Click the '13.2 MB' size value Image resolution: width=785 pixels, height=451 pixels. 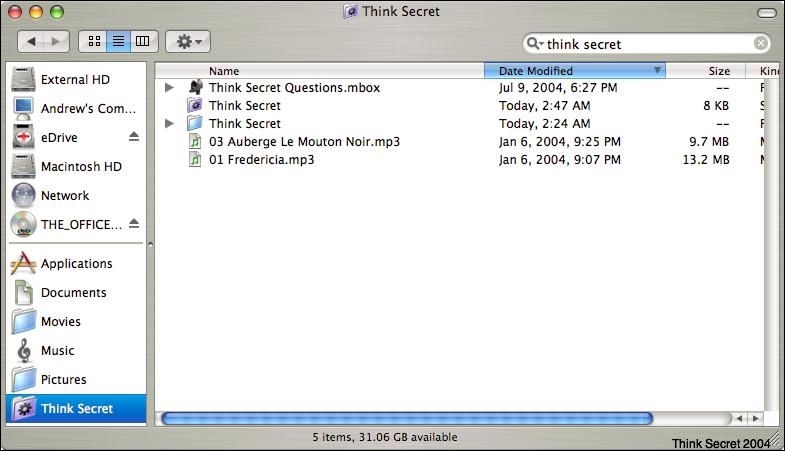706,160
